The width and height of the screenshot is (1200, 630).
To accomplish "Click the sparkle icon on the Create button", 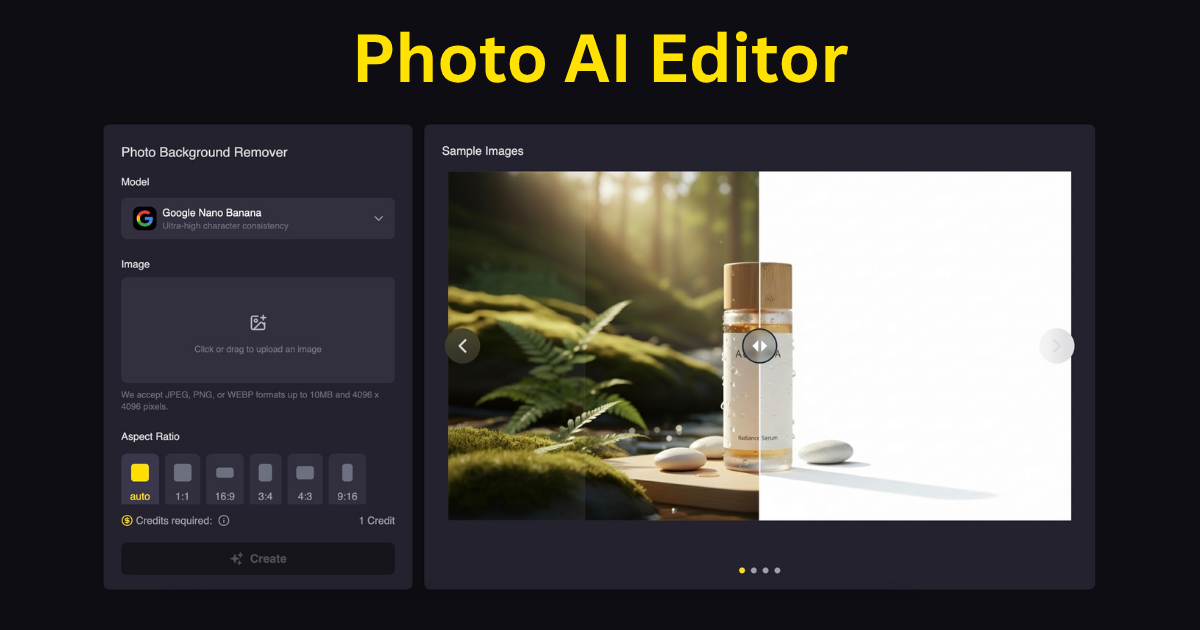I will click(239, 558).
